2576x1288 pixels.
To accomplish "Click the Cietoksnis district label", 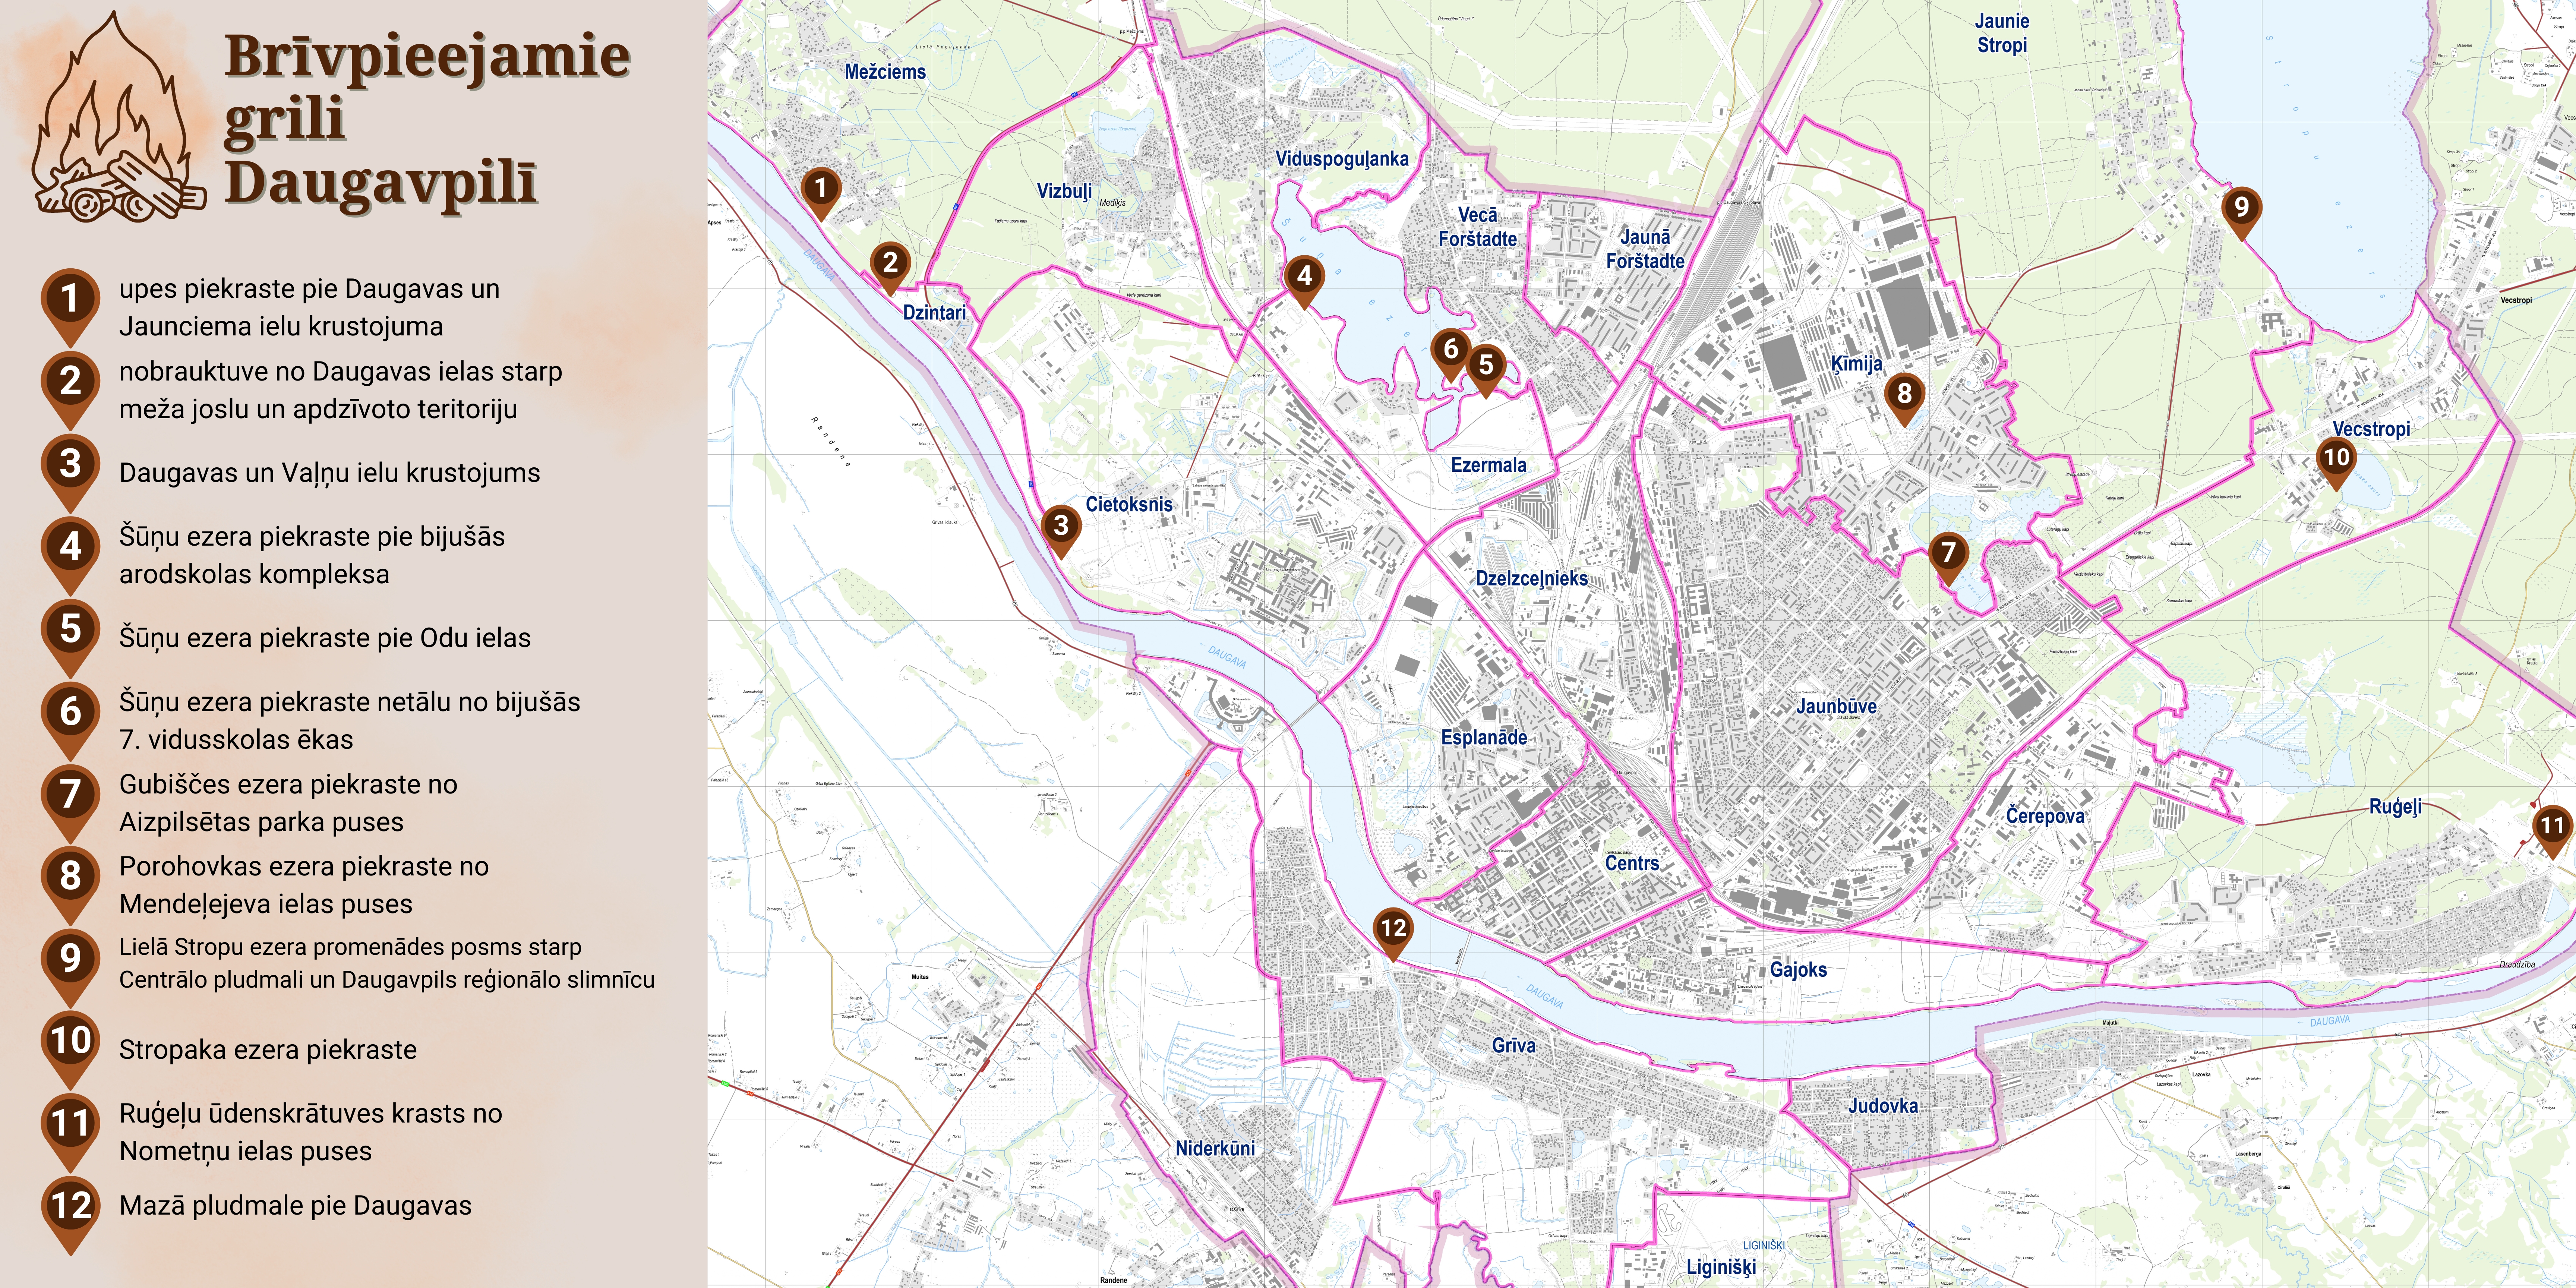I will [x=1129, y=504].
